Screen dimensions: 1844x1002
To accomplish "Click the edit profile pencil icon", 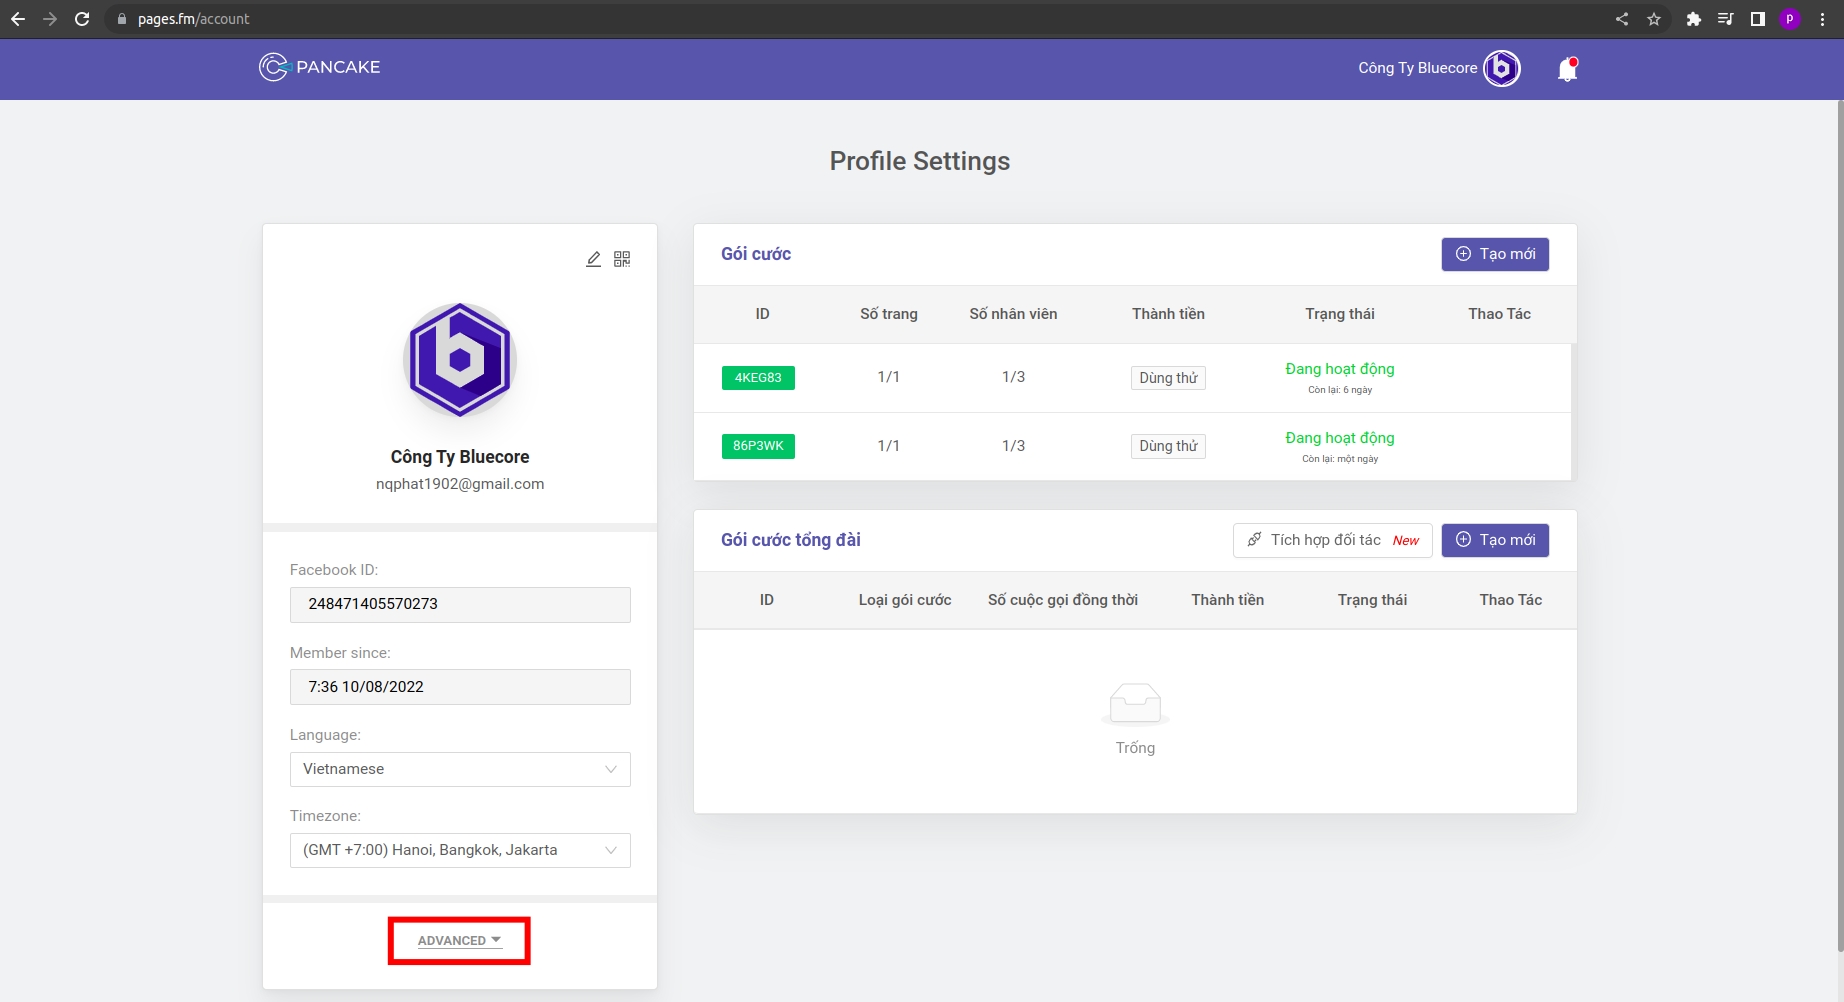I will pyautogui.click(x=593, y=259).
